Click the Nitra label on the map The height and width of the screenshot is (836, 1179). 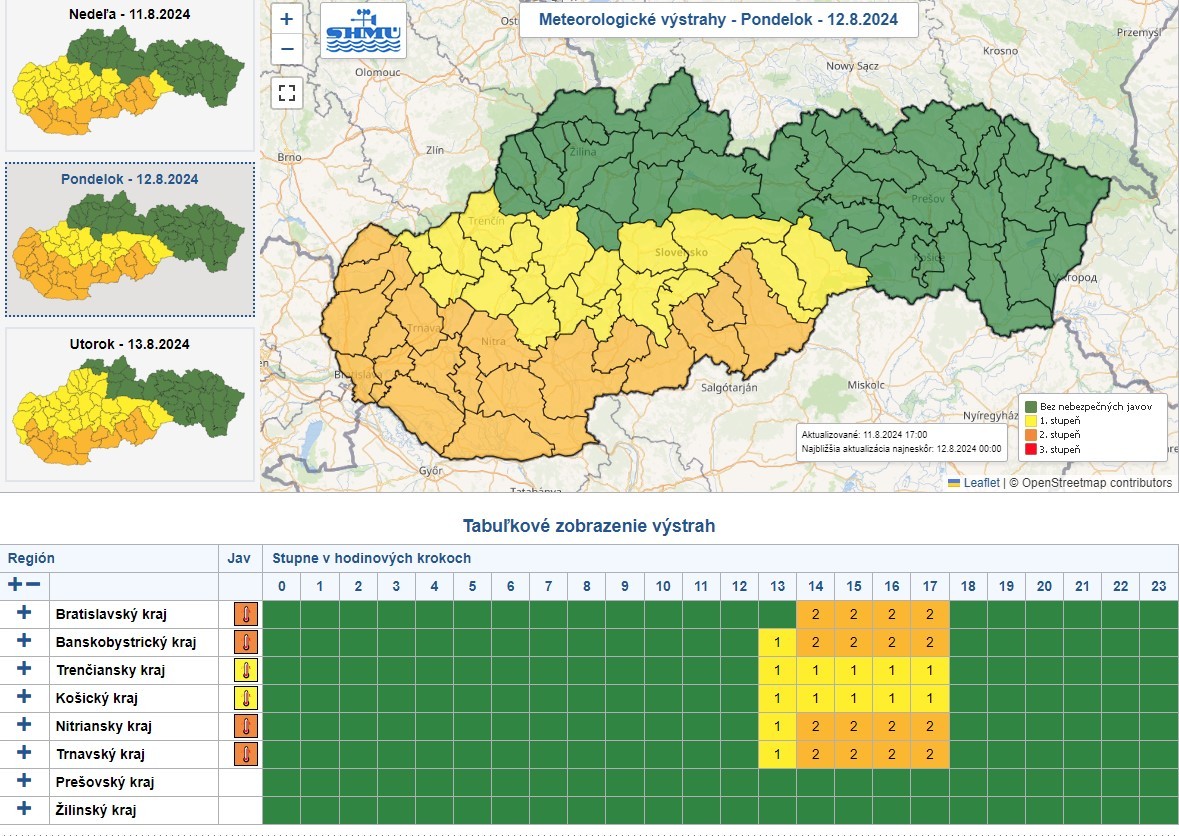click(493, 341)
